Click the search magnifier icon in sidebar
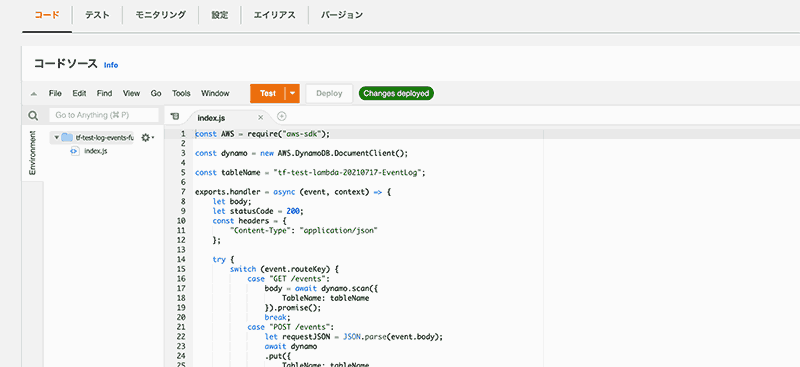 [33, 116]
